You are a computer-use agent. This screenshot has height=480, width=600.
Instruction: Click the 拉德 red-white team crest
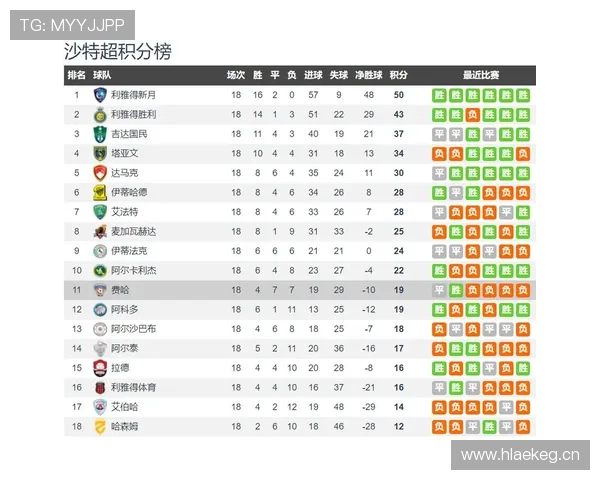pos(99,368)
